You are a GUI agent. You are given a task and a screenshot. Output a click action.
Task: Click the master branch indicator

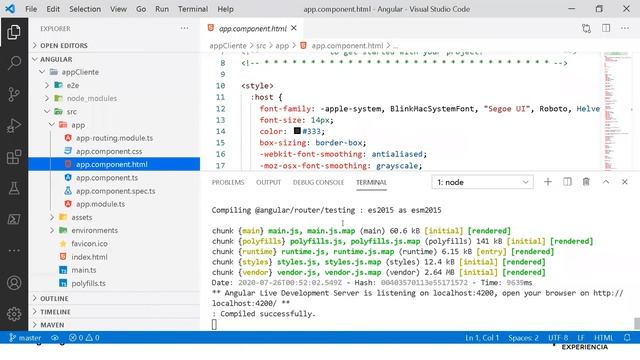pos(25,338)
